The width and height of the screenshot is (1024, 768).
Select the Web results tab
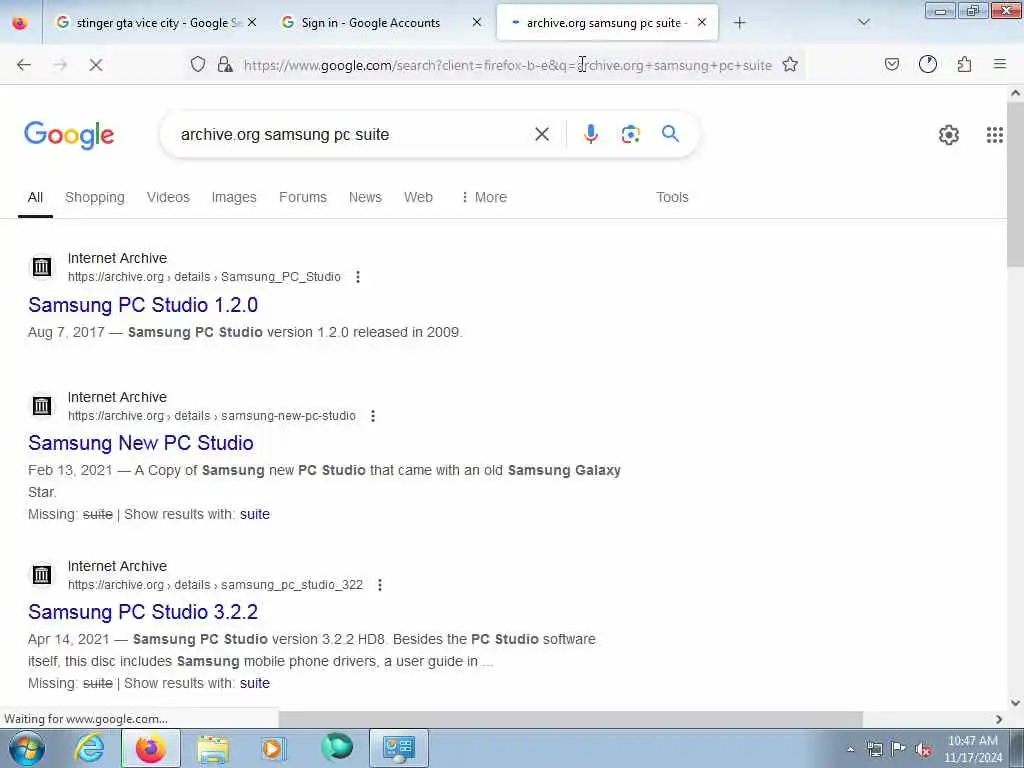[x=418, y=197]
